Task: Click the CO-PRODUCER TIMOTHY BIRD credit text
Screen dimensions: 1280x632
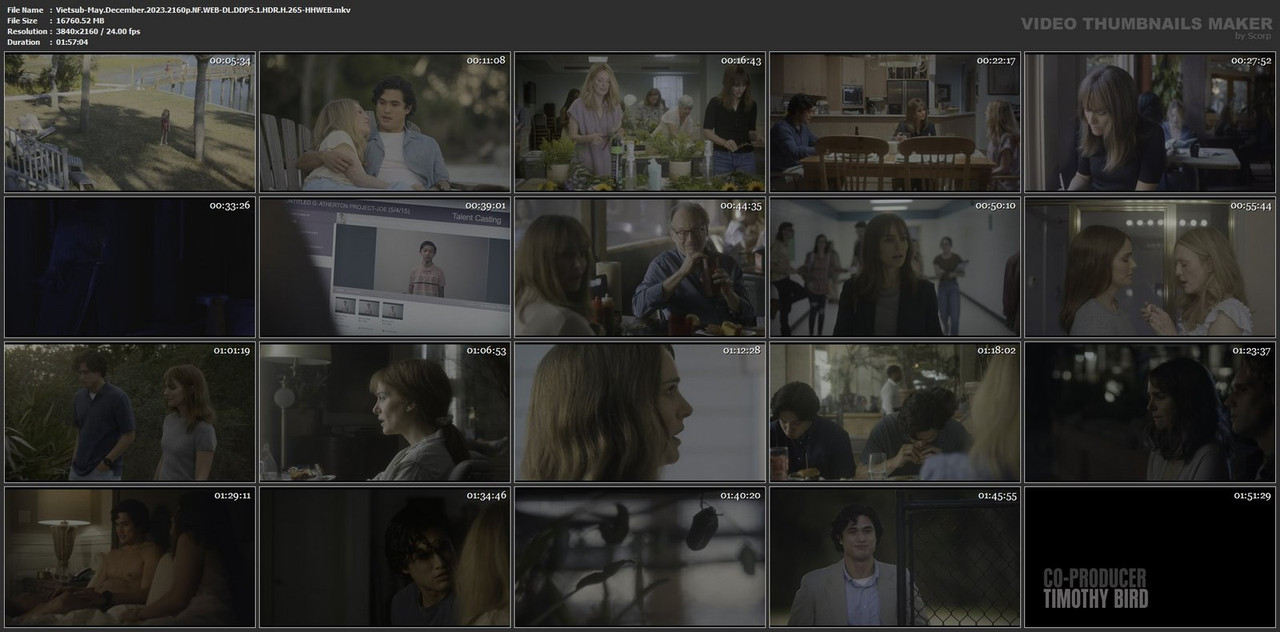Action: tap(1095, 589)
